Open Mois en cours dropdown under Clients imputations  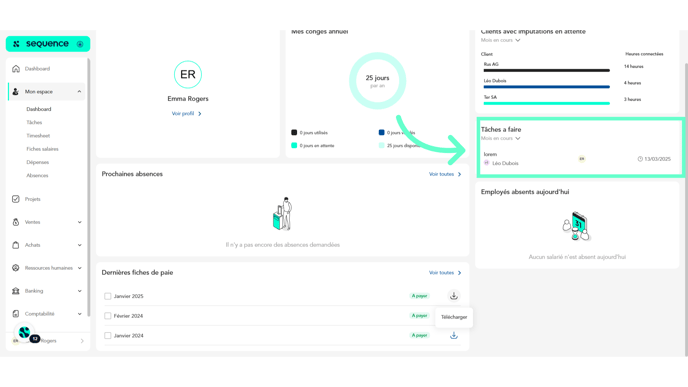[500, 40]
